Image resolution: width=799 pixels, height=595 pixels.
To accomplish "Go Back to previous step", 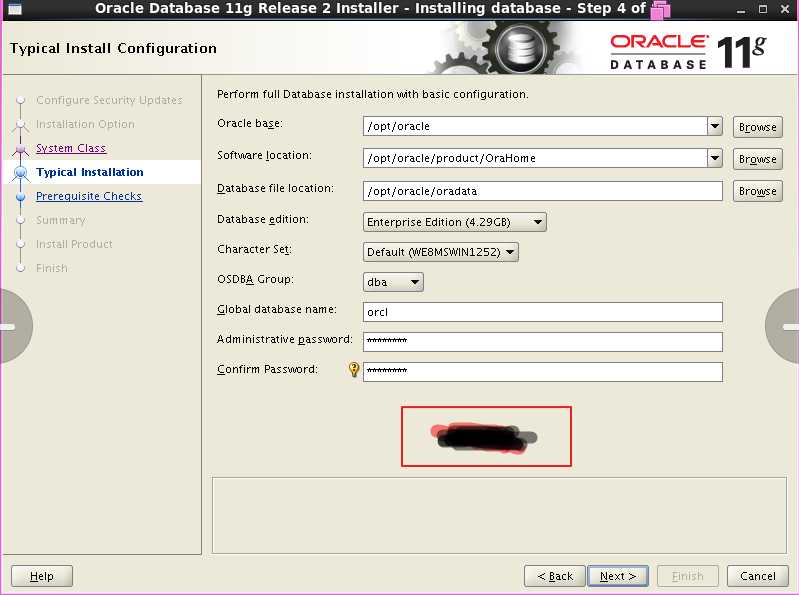I will click(x=554, y=576).
